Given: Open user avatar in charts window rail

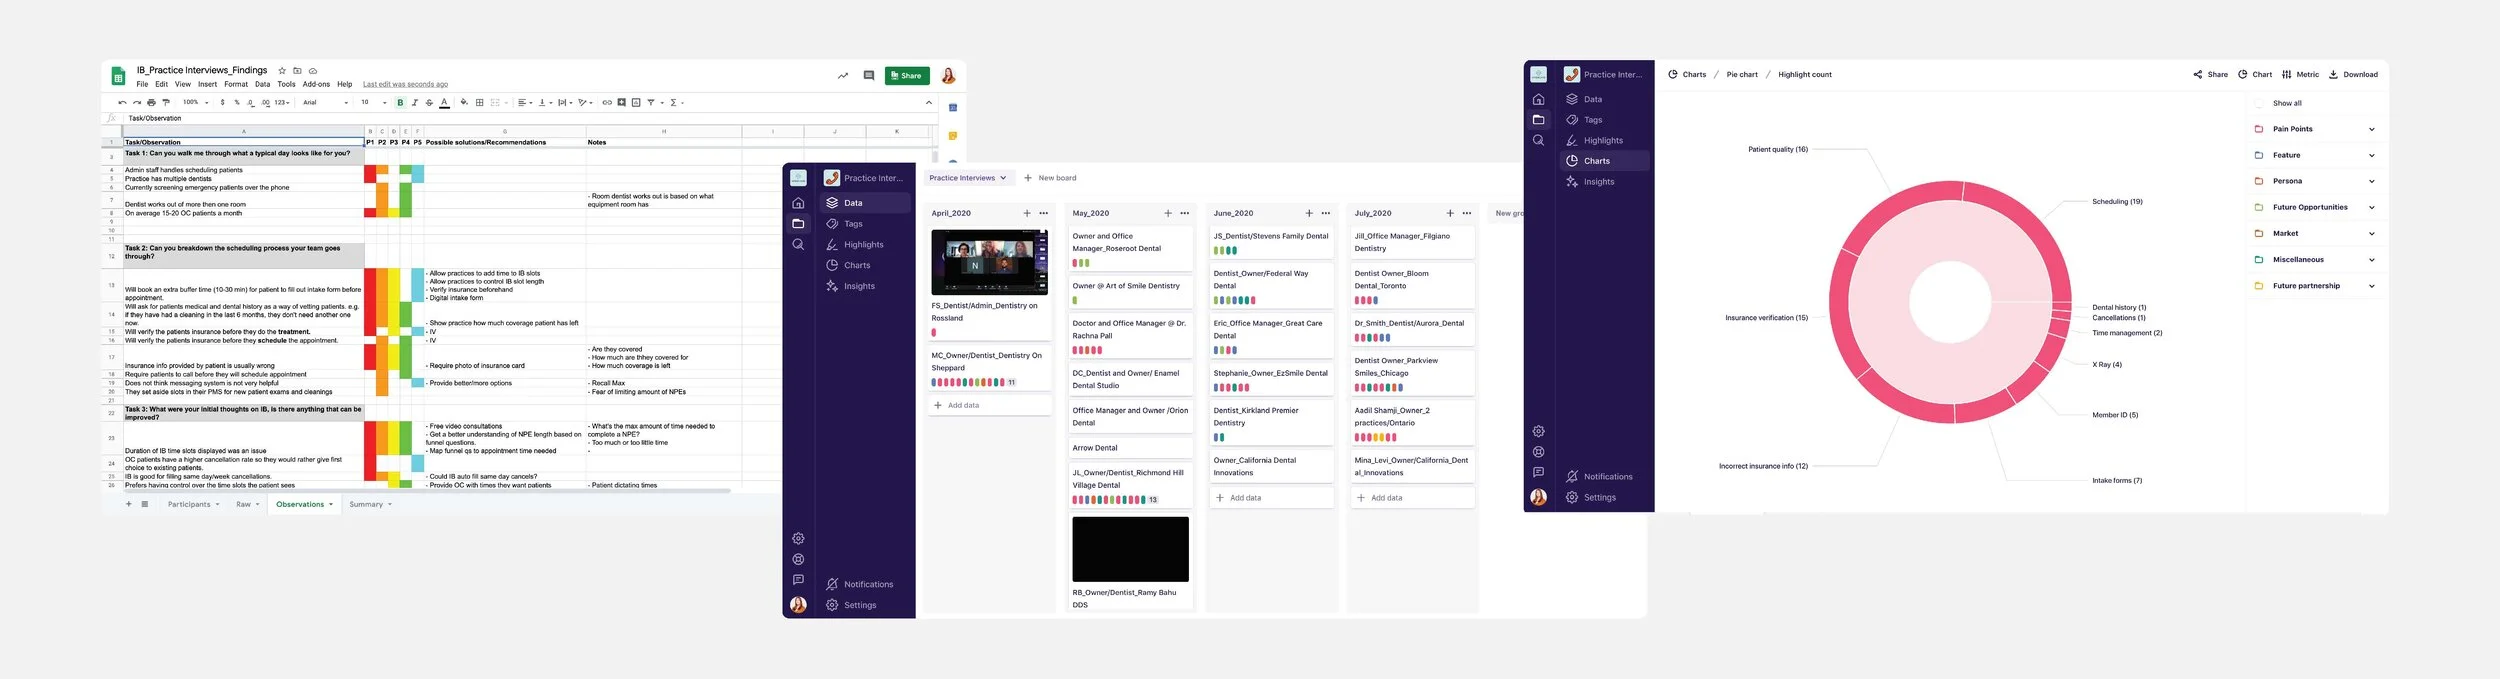Looking at the screenshot, I should coord(1539,497).
